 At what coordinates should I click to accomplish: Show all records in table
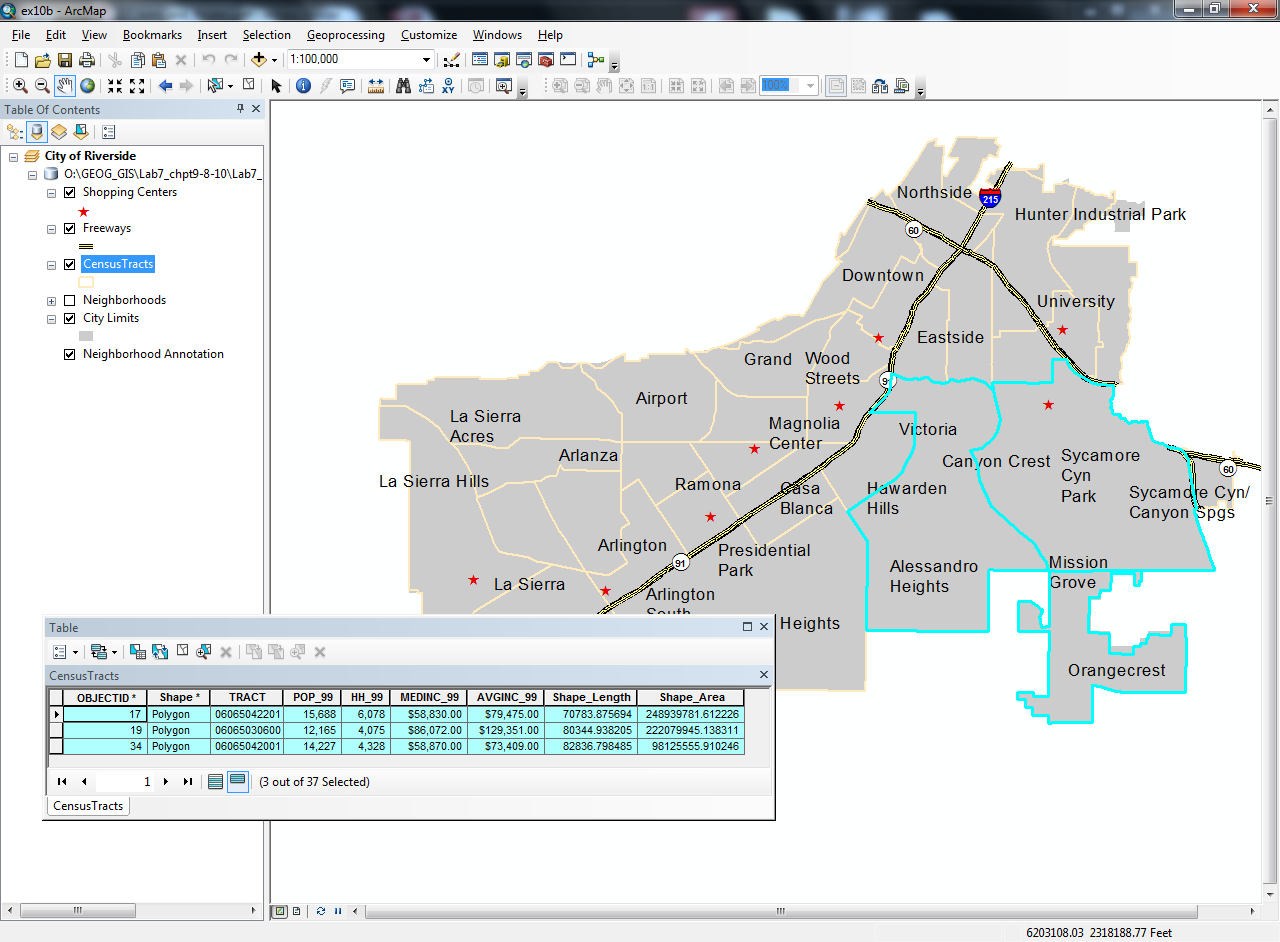(x=215, y=782)
